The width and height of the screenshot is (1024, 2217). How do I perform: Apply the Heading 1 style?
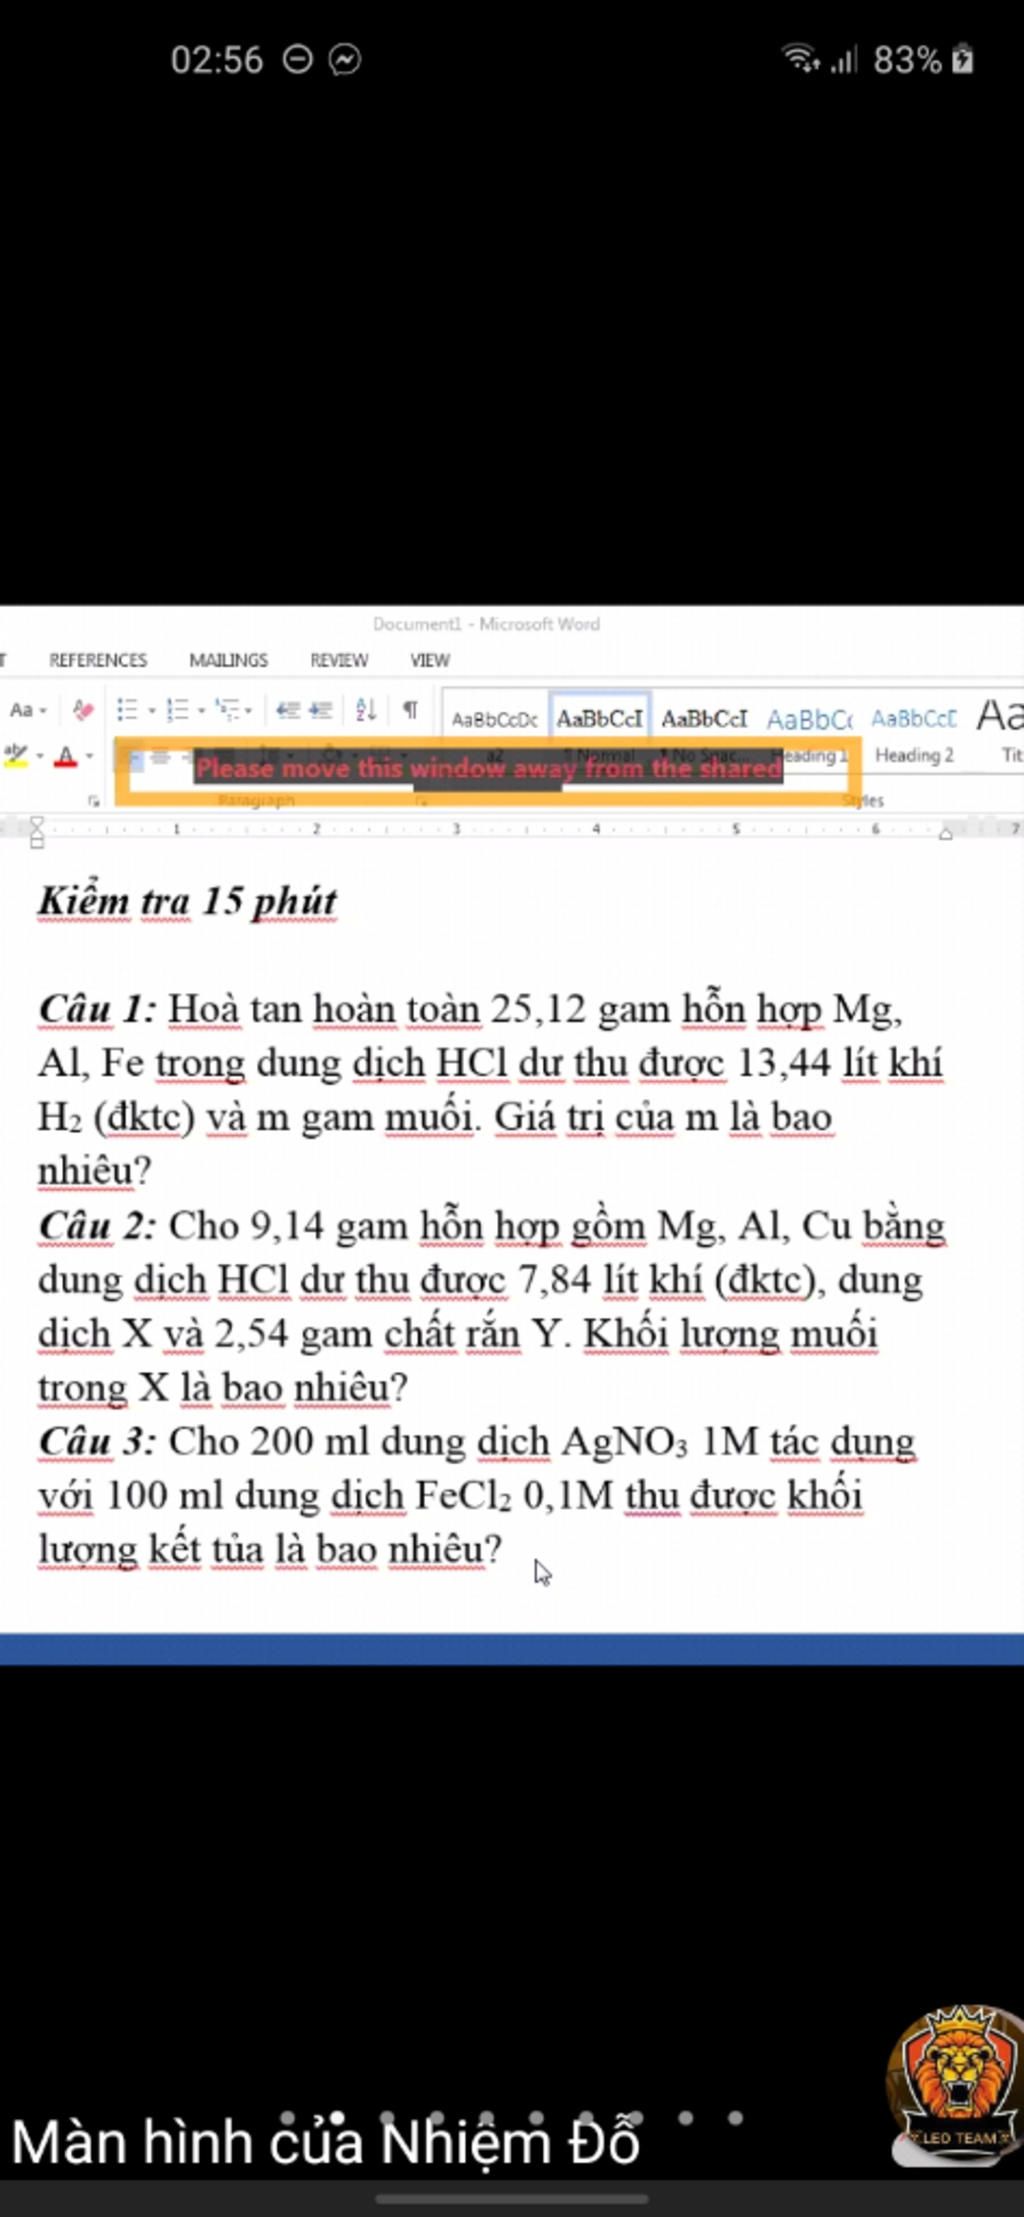[x=809, y=732]
